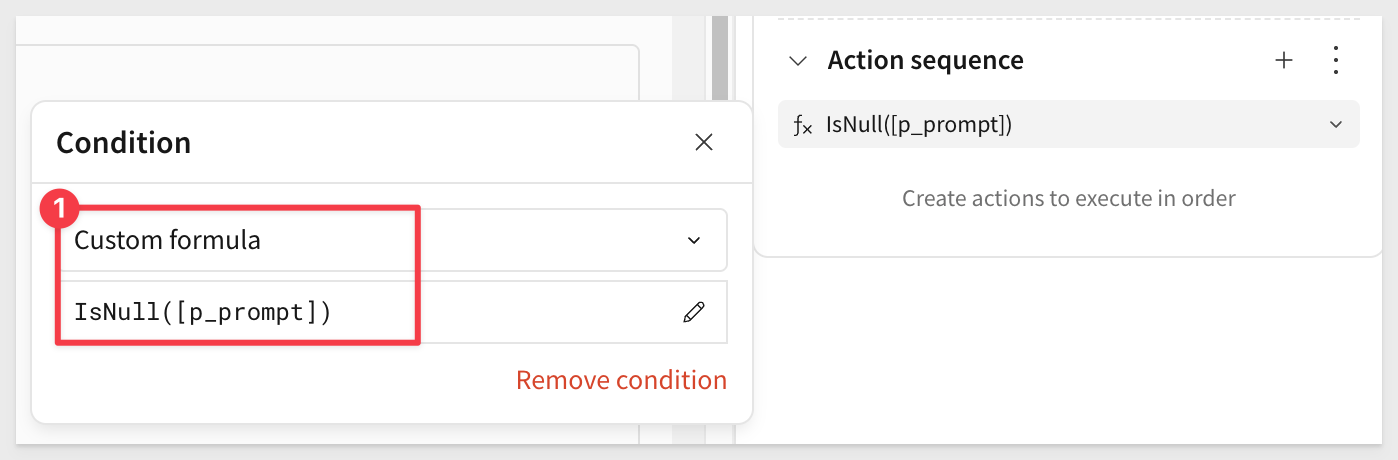Click the fx formula icon in sequence
This screenshot has height=460, width=1398.
coord(803,125)
